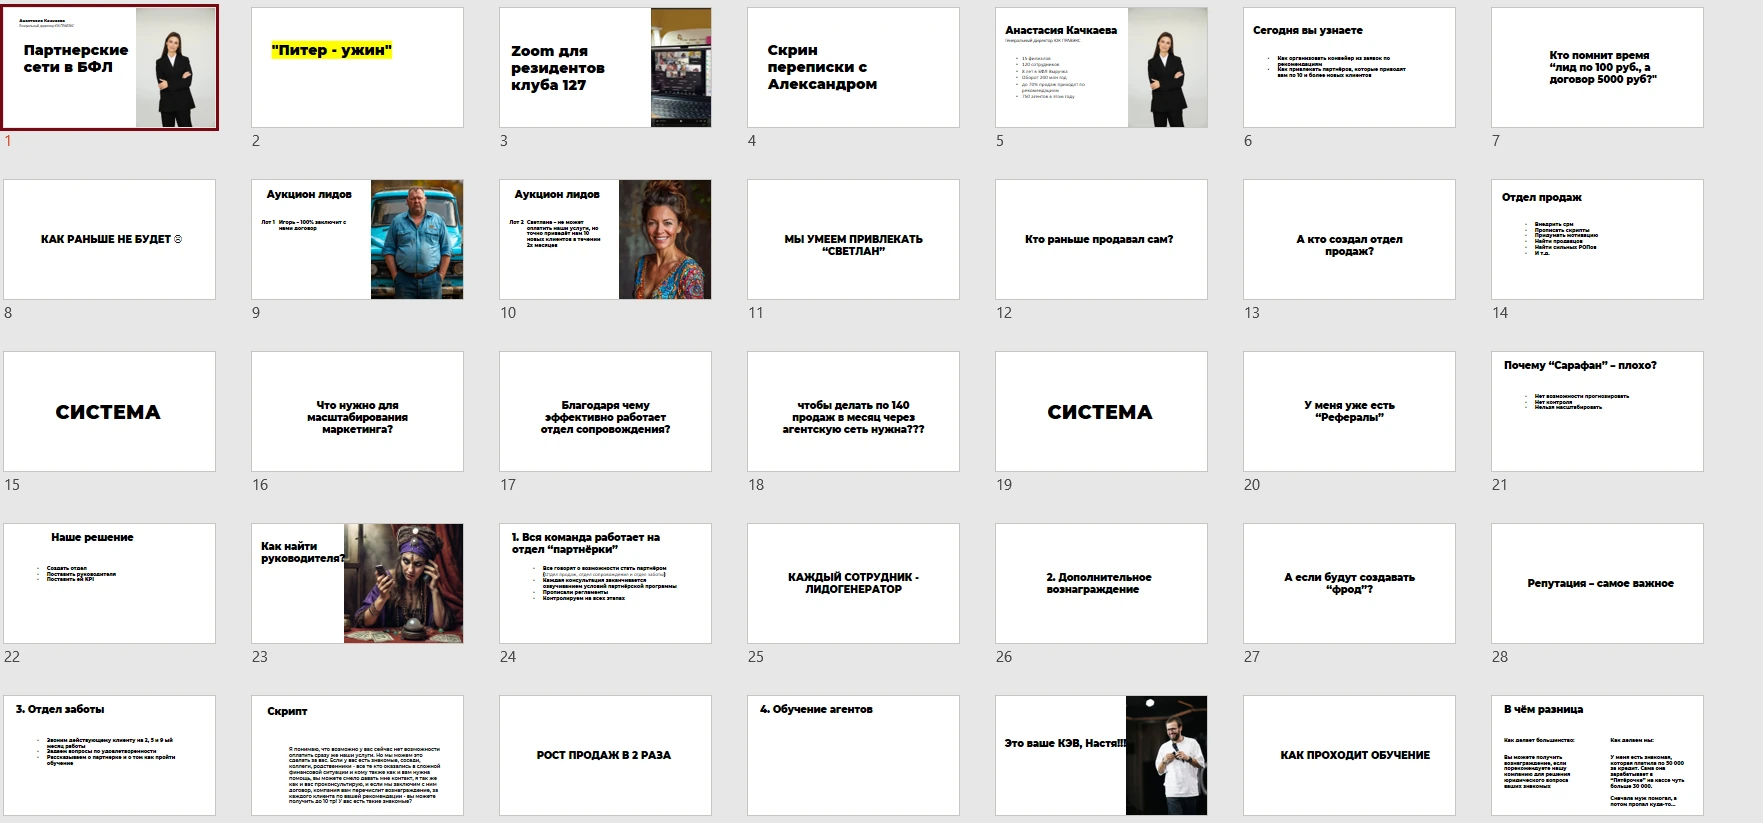Select slide 4 'Скрин переписки с Александром'
This screenshot has width=1763, height=823.
[853, 67]
